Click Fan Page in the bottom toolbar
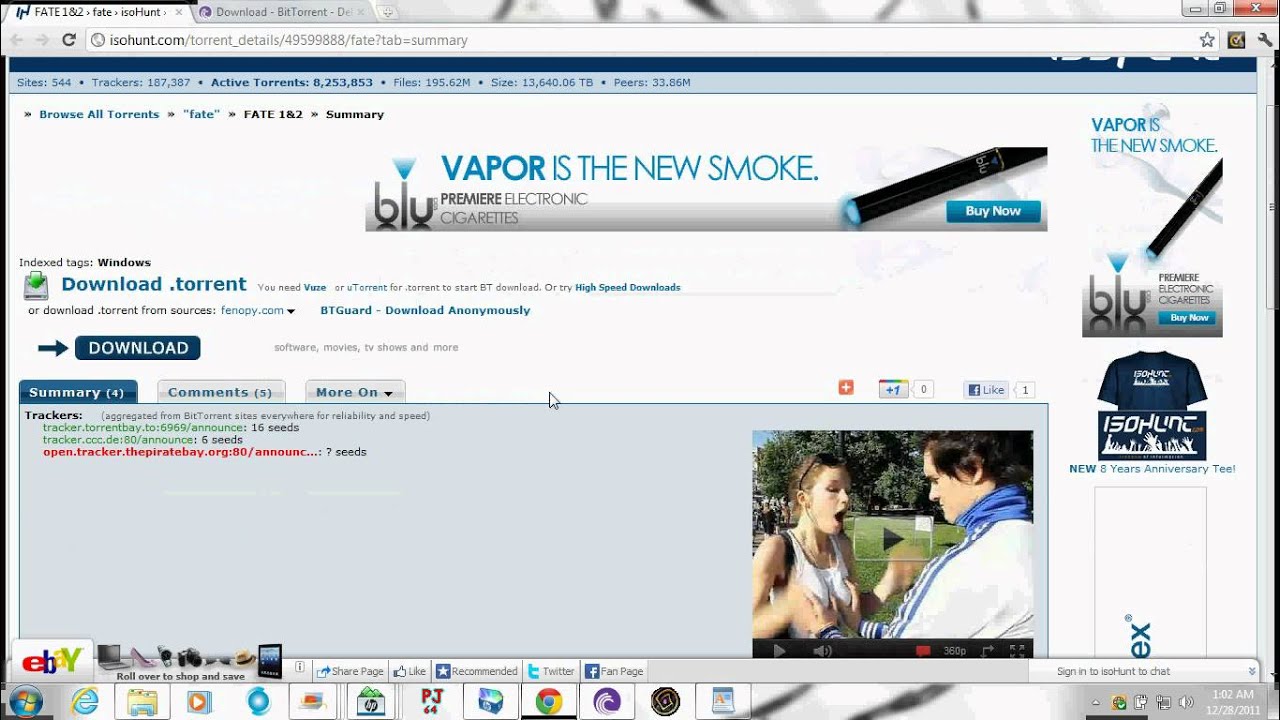Image resolution: width=1280 pixels, height=720 pixels. click(x=614, y=671)
